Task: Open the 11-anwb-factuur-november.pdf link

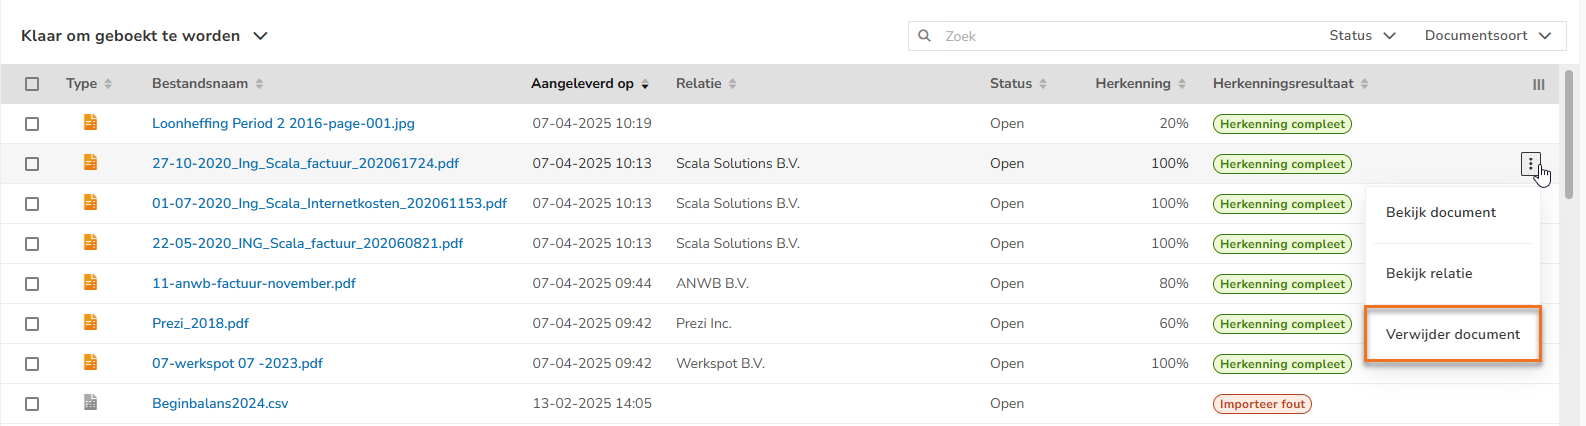Action: [254, 283]
